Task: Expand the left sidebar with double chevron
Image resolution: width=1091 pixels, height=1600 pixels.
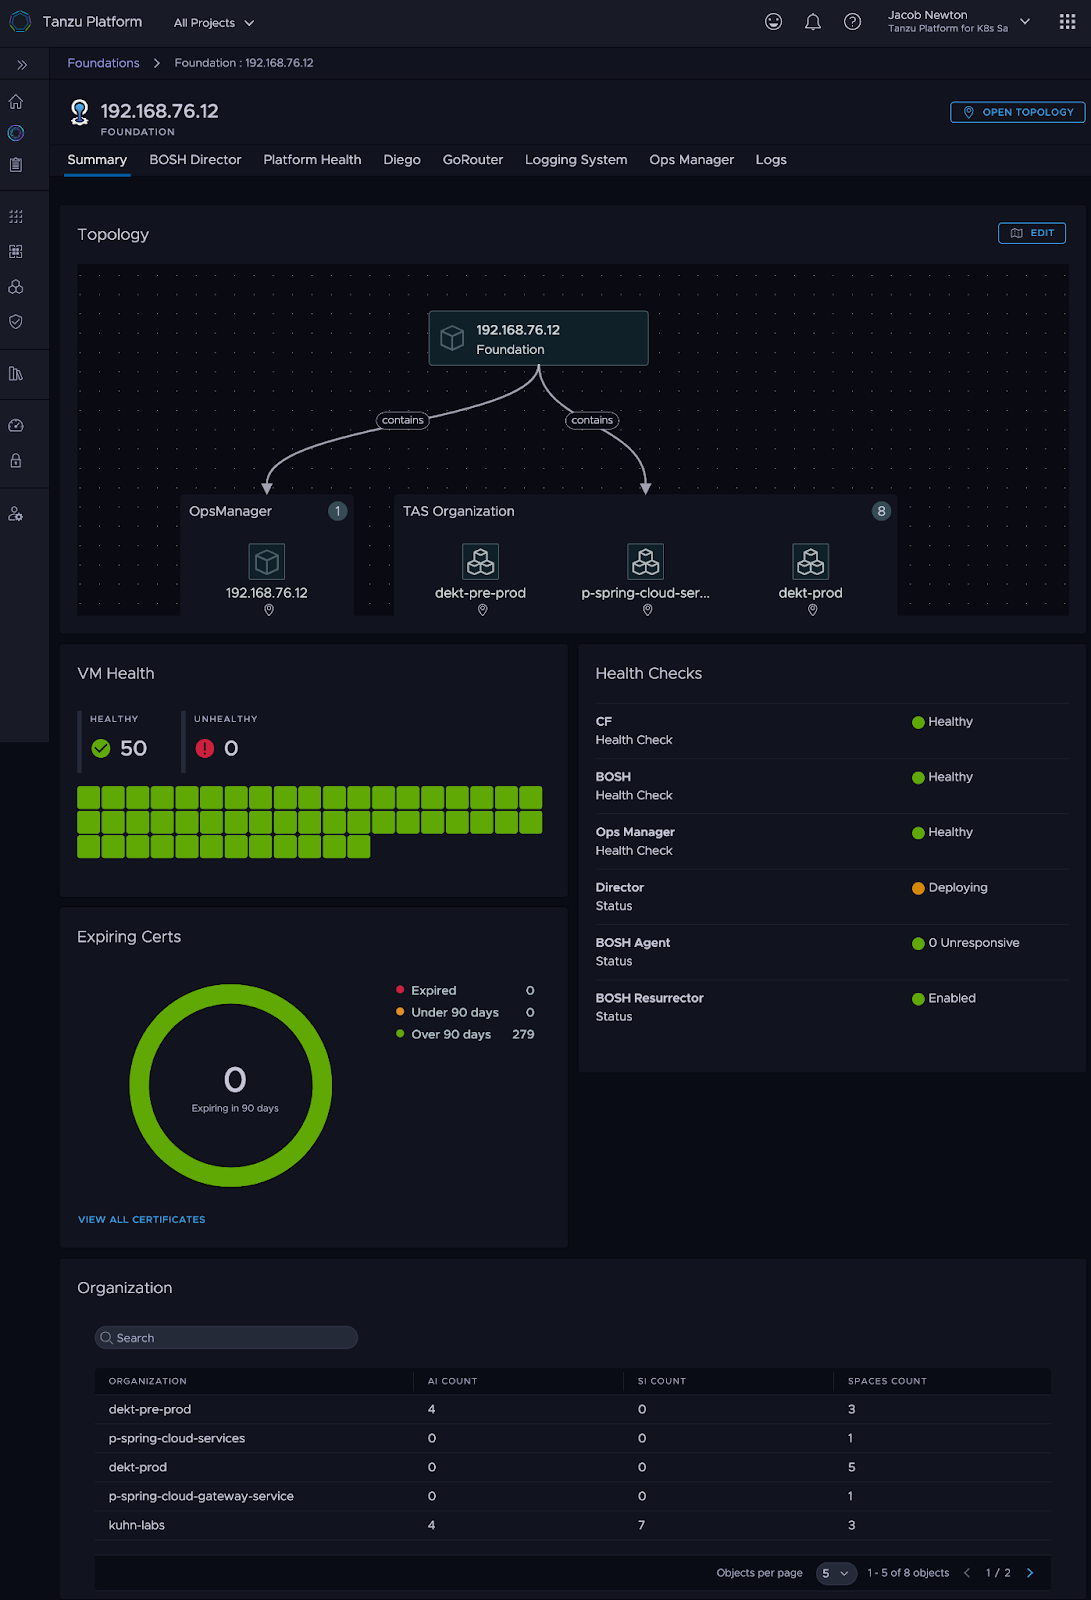Action: tap(21, 65)
